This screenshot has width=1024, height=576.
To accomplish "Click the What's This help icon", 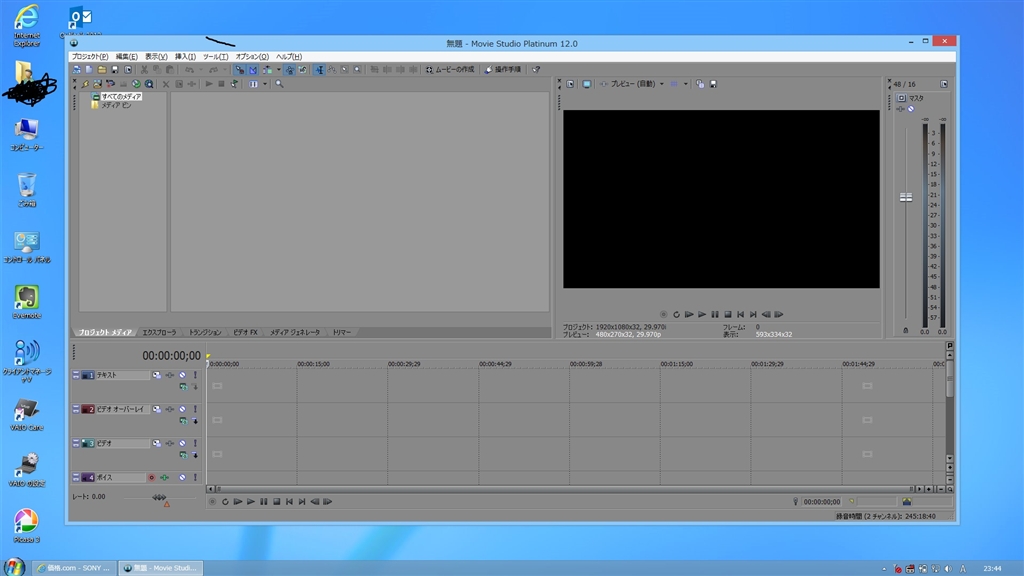I will 536,69.
